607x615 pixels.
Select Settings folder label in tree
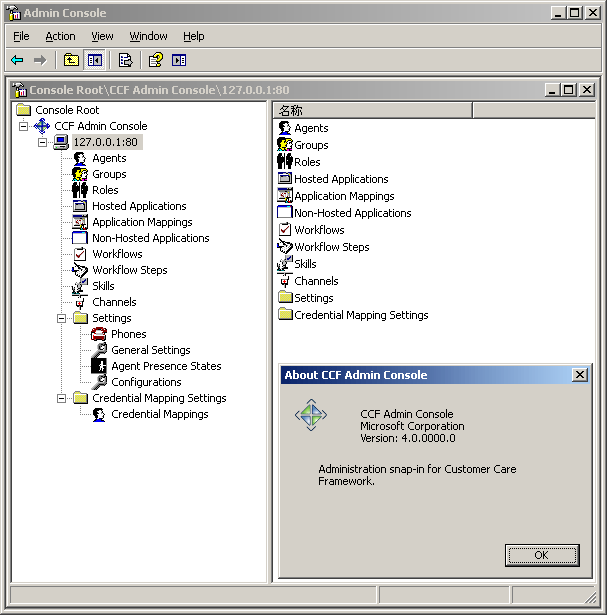point(112,318)
